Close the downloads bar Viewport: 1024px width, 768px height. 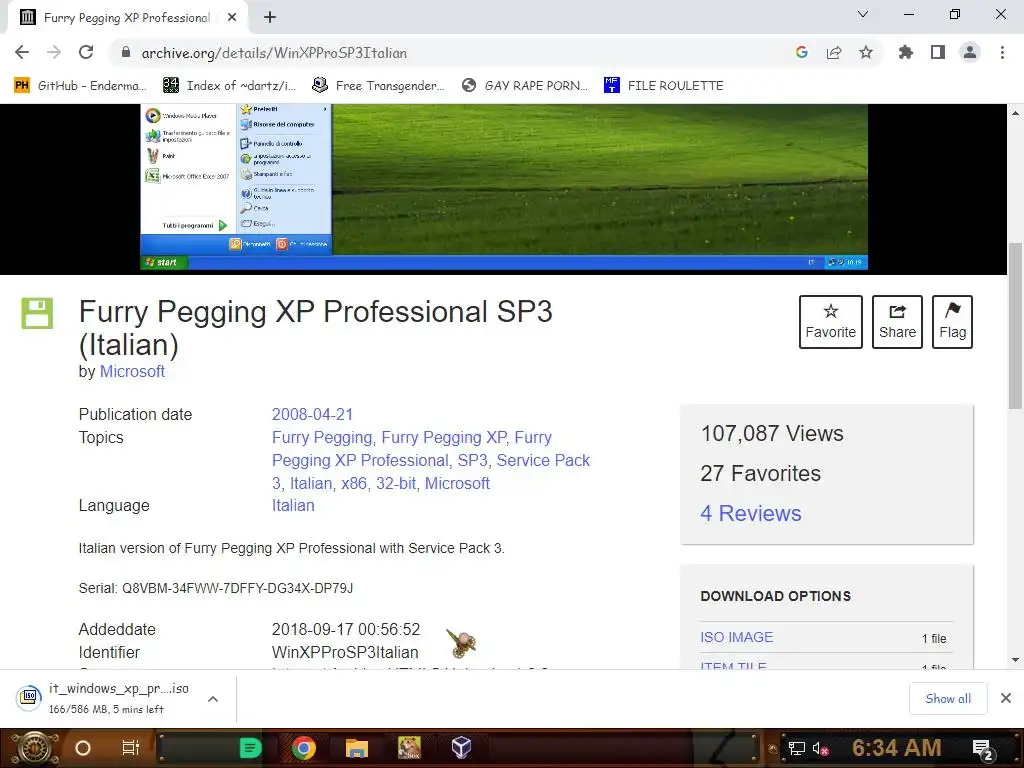(x=1006, y=699)
